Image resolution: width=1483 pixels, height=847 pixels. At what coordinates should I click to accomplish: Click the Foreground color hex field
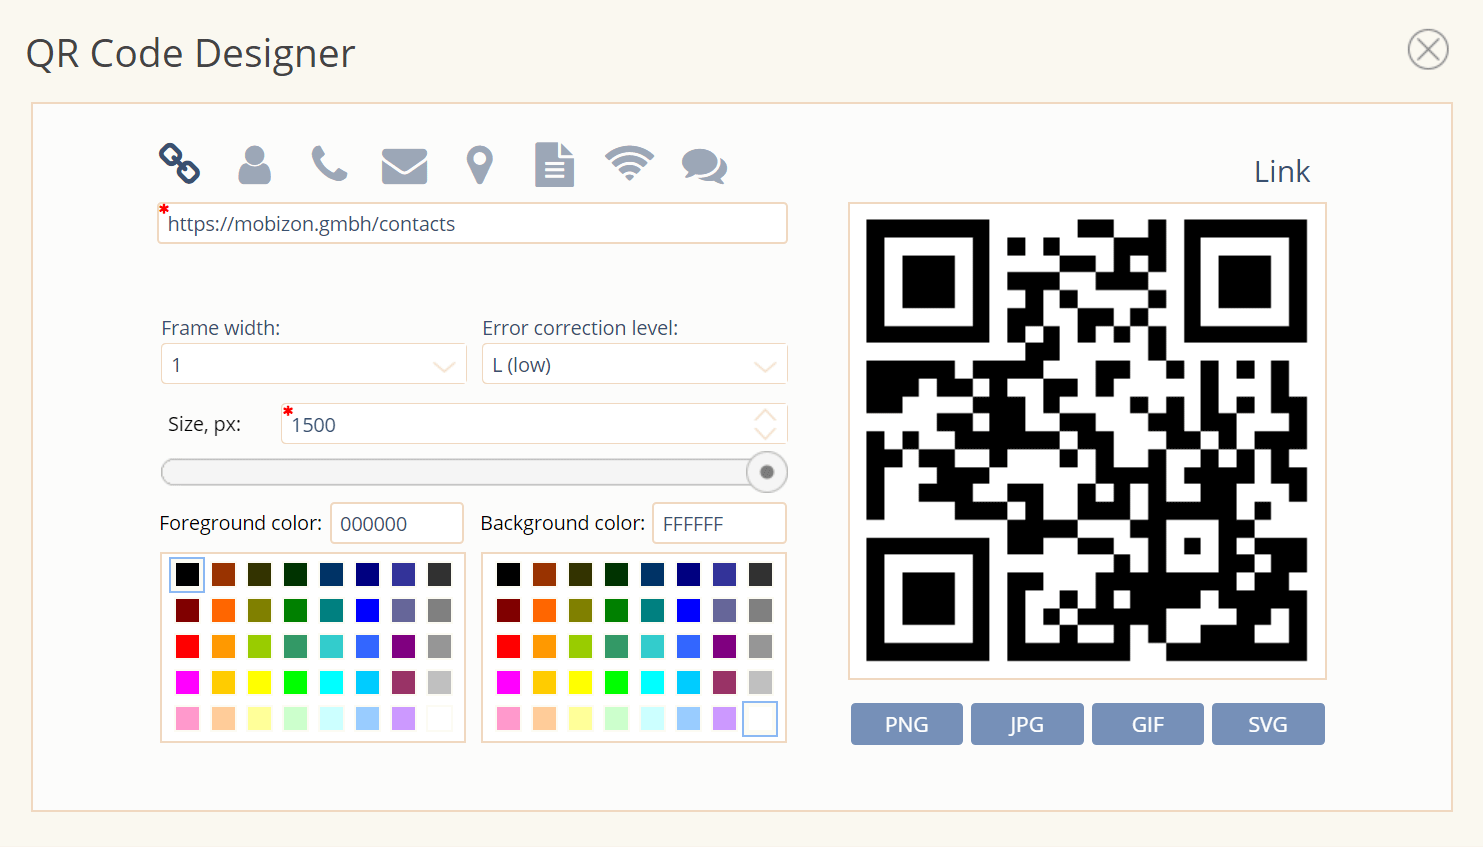point(397,523)
